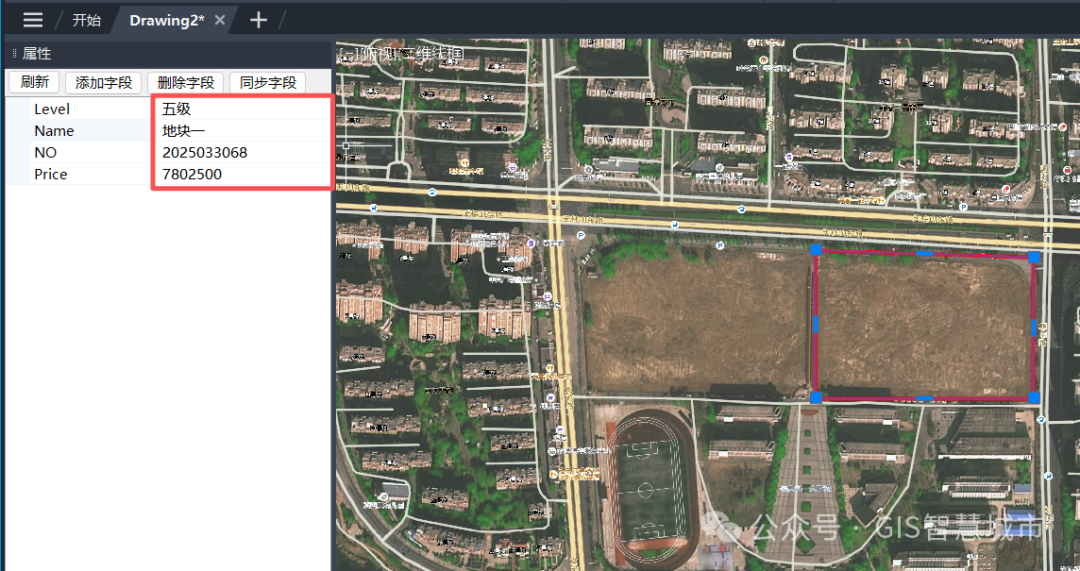The width and height of the screenshot is (1080, 571).
Task: Select the Drawing2* document tab
Action: tap(167, 21)
